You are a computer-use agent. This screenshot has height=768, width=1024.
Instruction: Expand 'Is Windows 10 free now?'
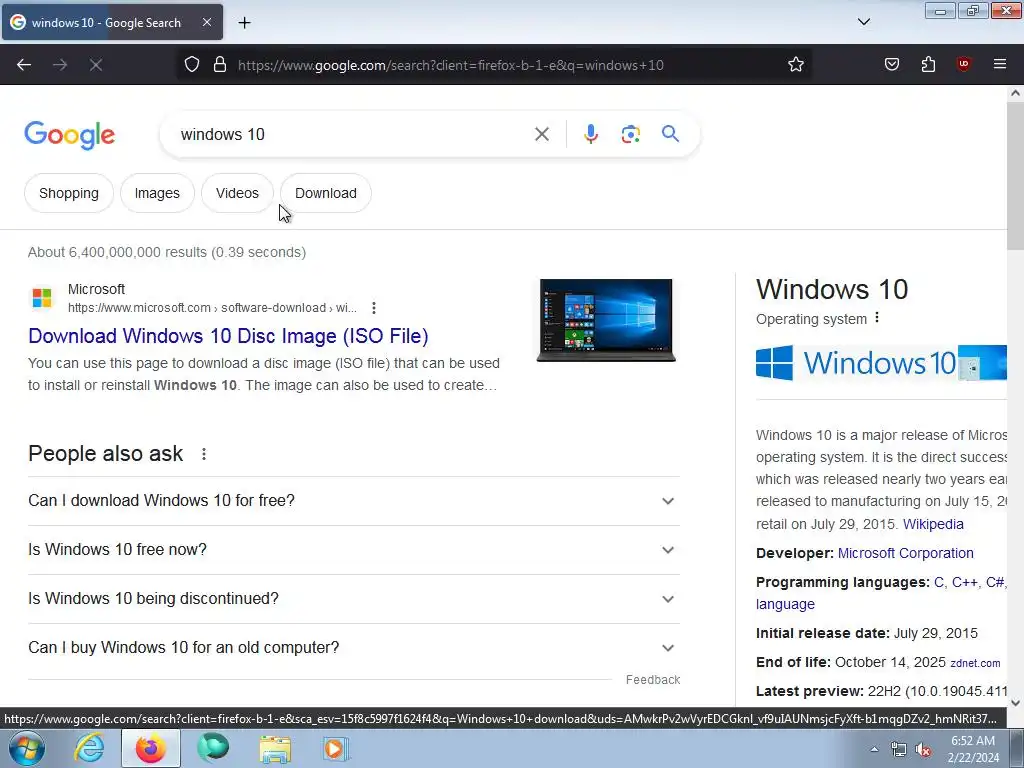354,550
